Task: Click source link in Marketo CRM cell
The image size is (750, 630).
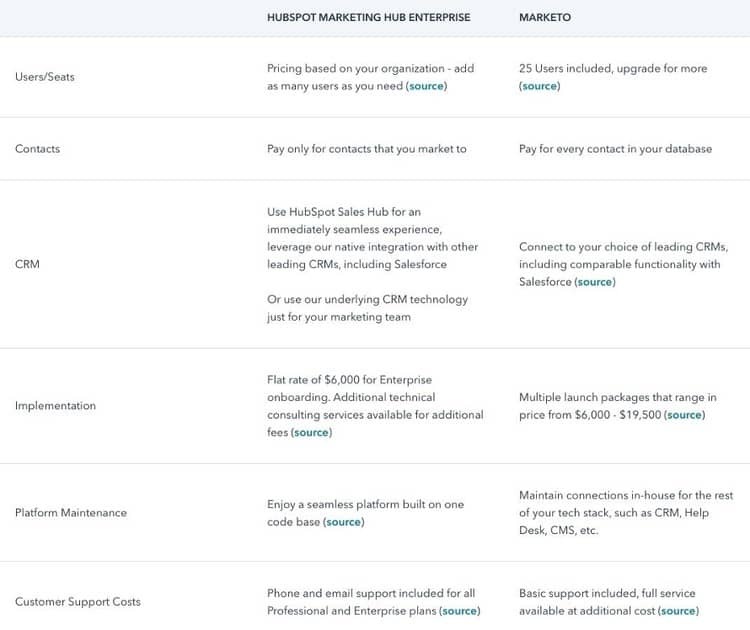Action: [x=594, y=282]
